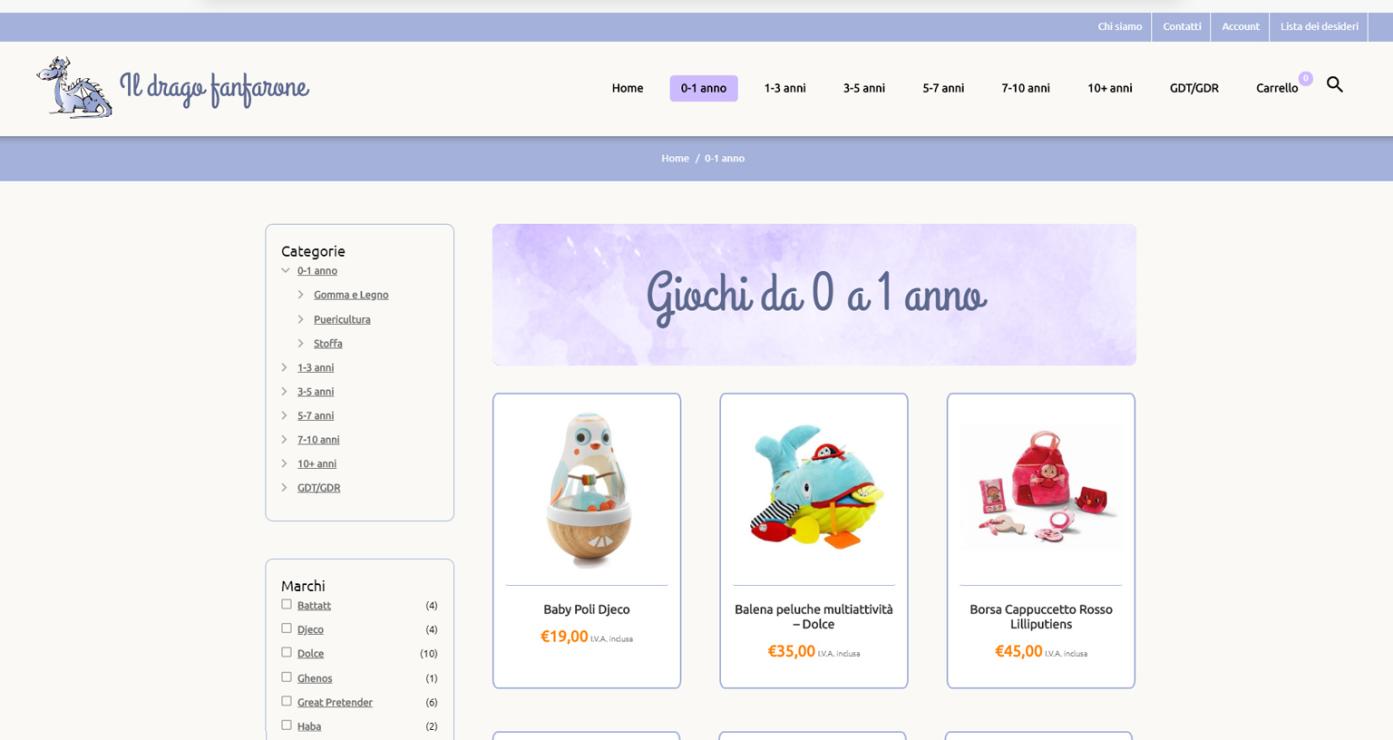This screenshot has height=740, width=1393.
Task: Select 0-1 anno navigation tab
Action: click(703, 88)
